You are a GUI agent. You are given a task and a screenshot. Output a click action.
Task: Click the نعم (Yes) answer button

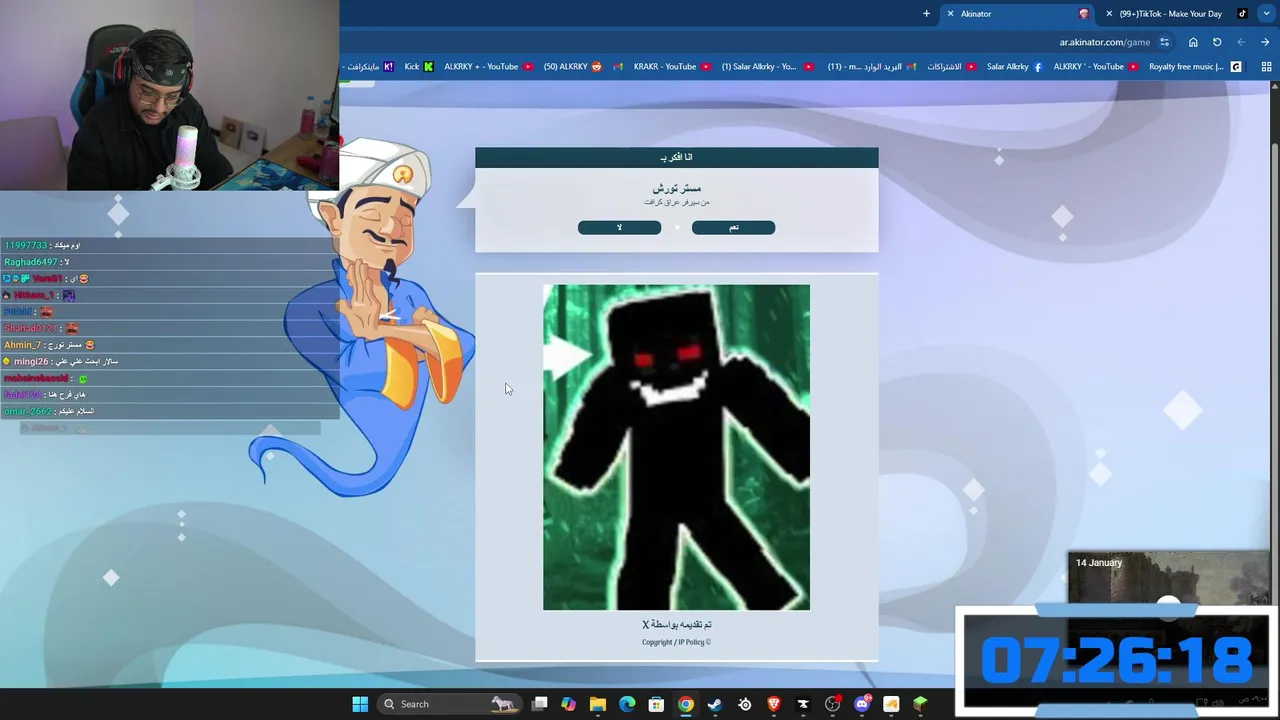pos(733,228)
